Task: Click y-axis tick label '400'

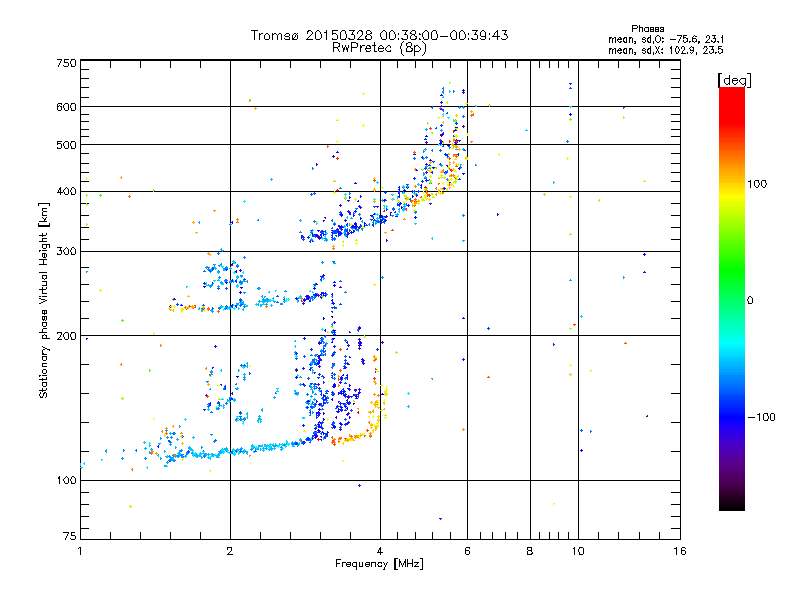Action: click(x=66, y=191)
